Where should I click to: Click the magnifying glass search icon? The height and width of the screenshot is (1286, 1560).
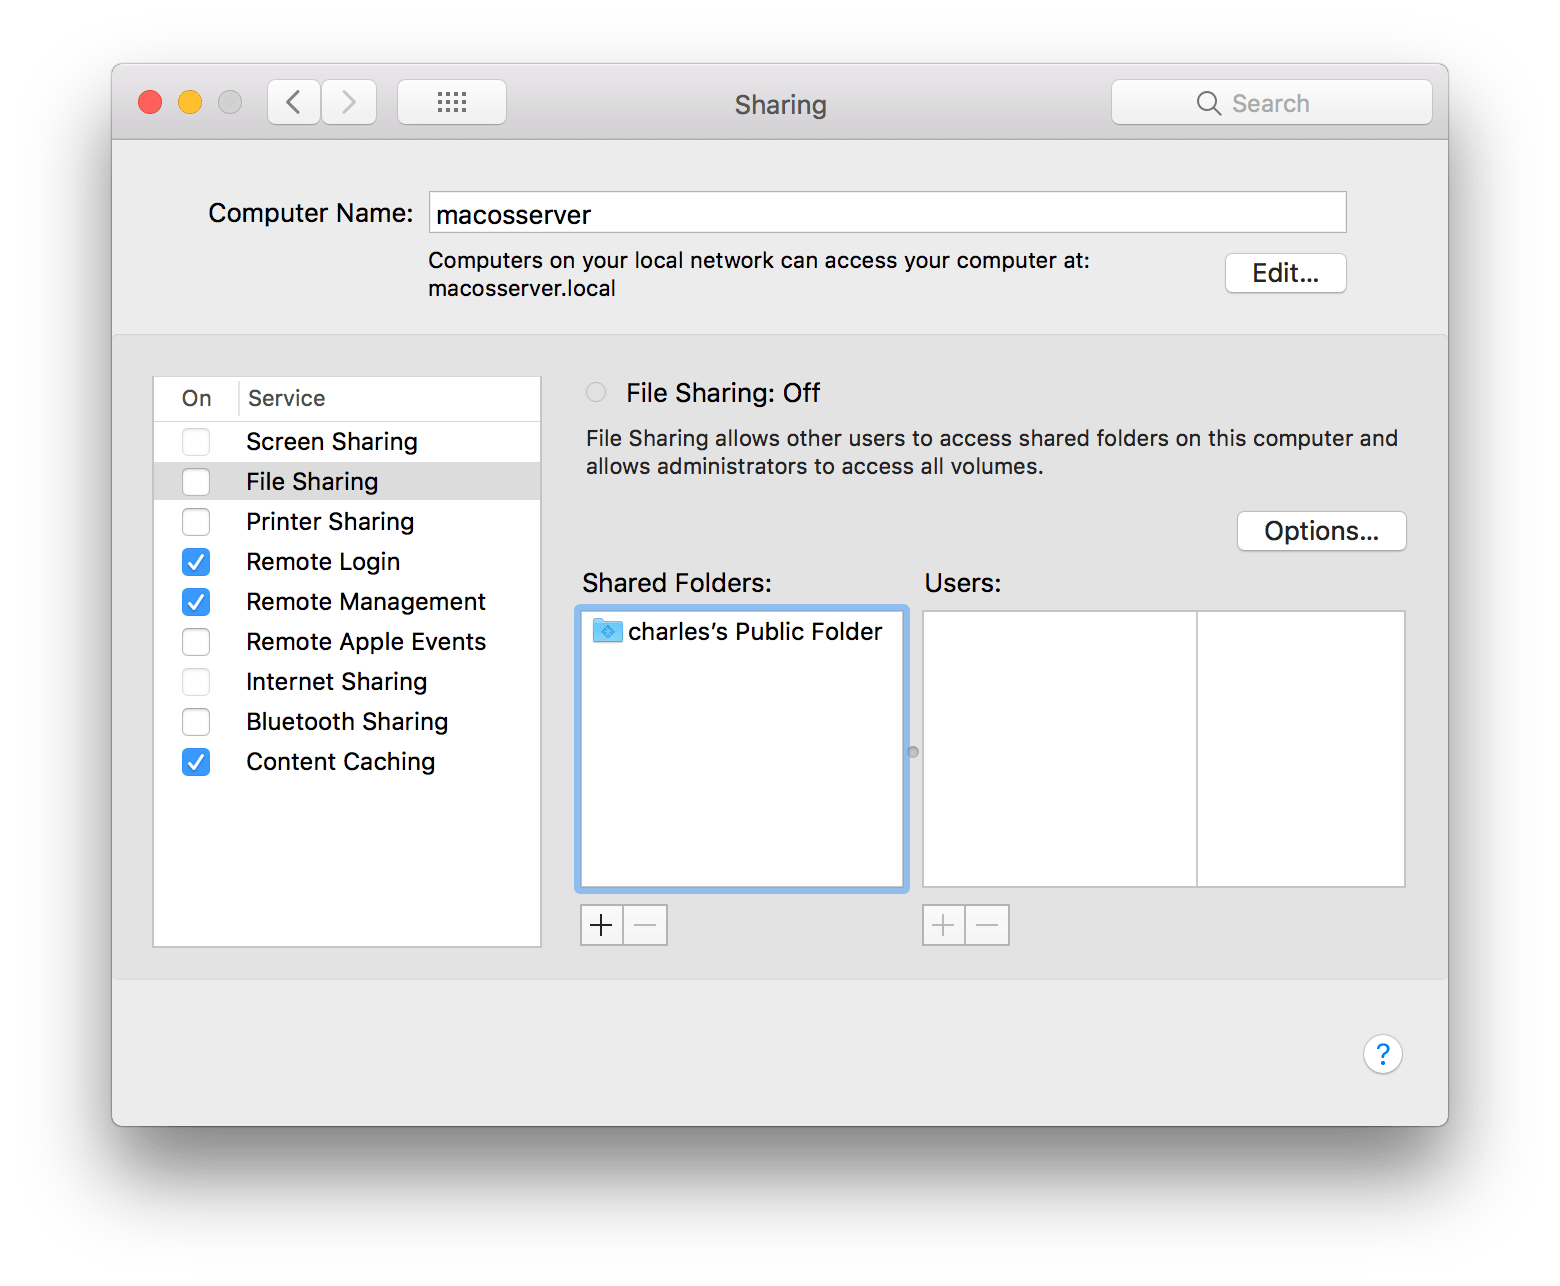1208,103
